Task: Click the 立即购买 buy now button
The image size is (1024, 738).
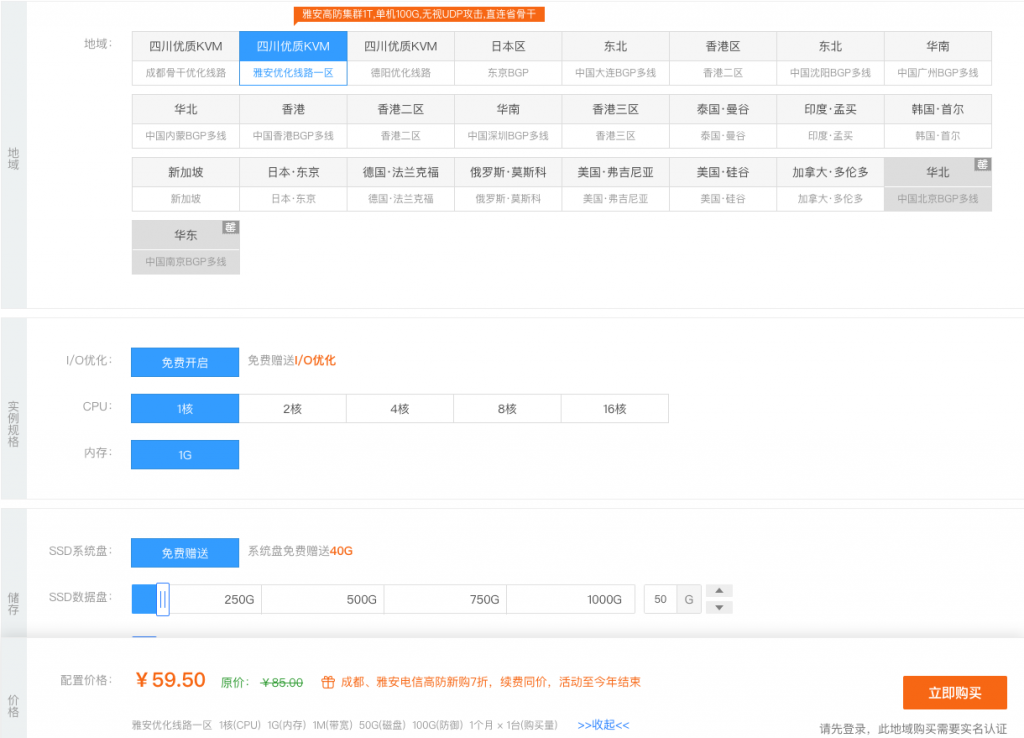Action: (954, 692)
